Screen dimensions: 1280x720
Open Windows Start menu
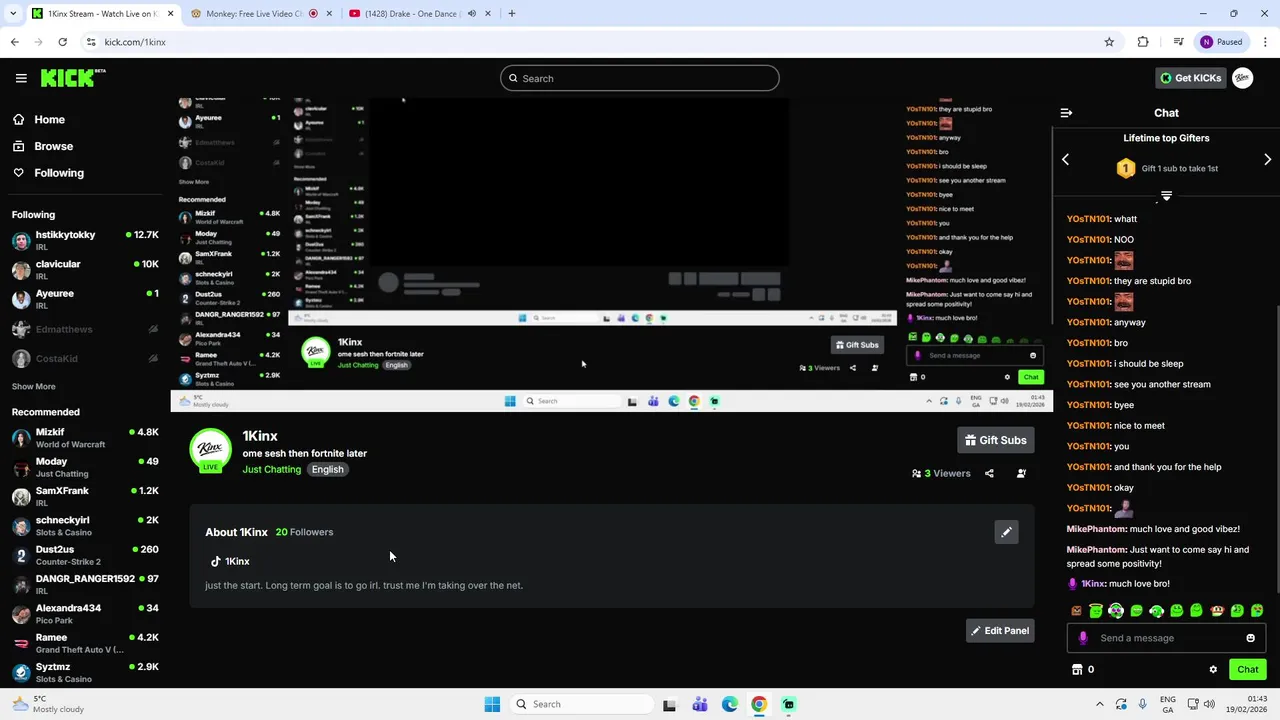(x=492, y=704)
